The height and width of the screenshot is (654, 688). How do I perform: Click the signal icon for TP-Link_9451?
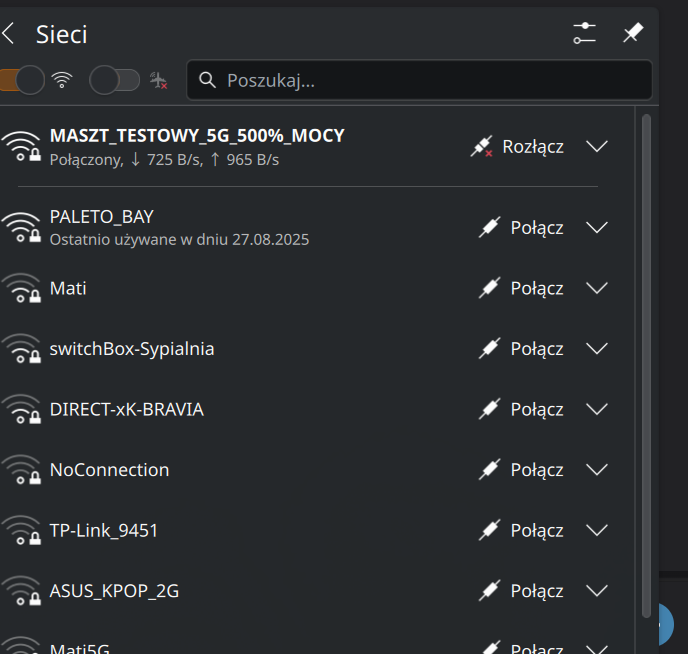[x=20, y=530]
